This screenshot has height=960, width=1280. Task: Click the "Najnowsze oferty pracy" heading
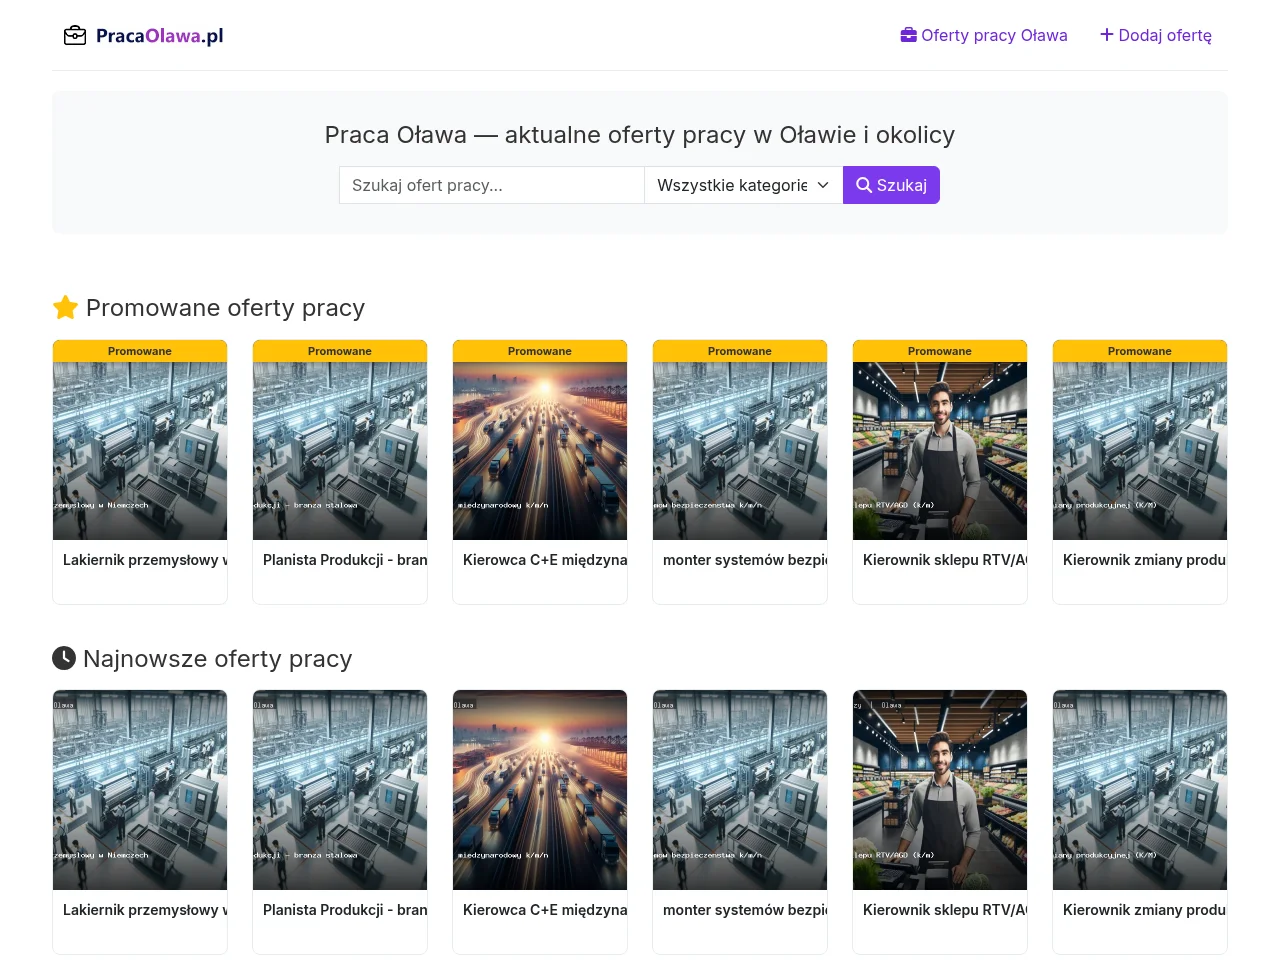[x=202, y=659]
